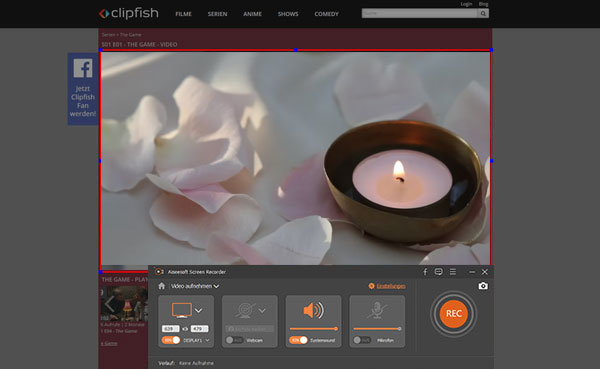Click the Aiseesoft Screen Recorder logo icon
600x369 pixels.
159,272
